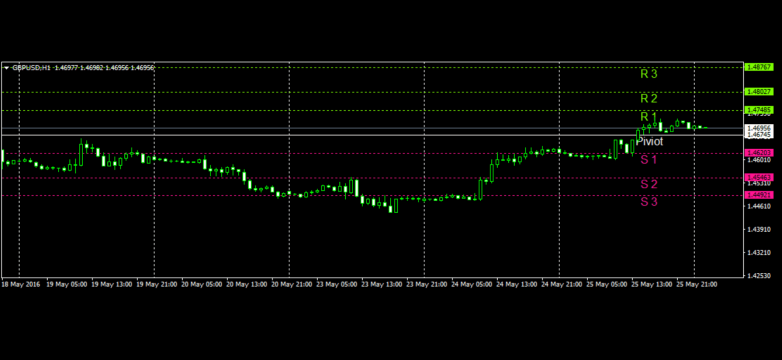Image resolution: width=782 pixels, height=360 pixels.
Task: Select the 1.44921 support price tag
Action: click(x=758, y=195)
